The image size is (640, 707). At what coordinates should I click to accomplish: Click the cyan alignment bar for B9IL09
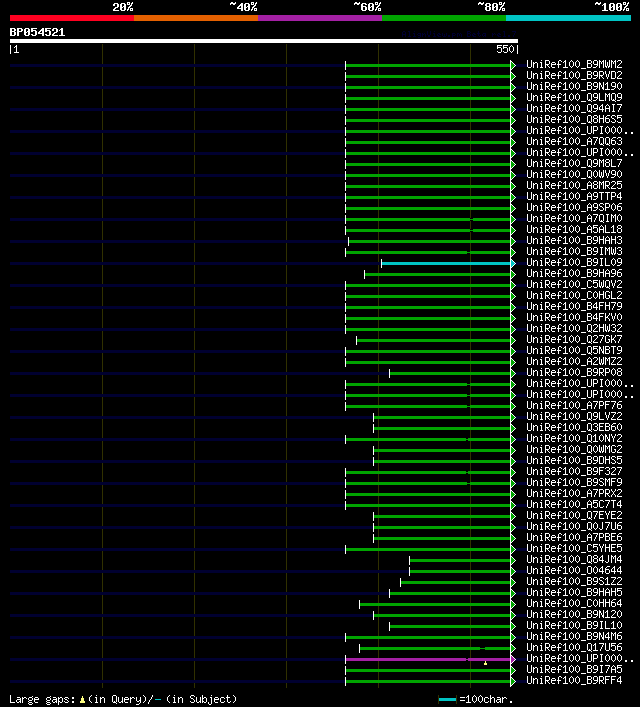446,263
